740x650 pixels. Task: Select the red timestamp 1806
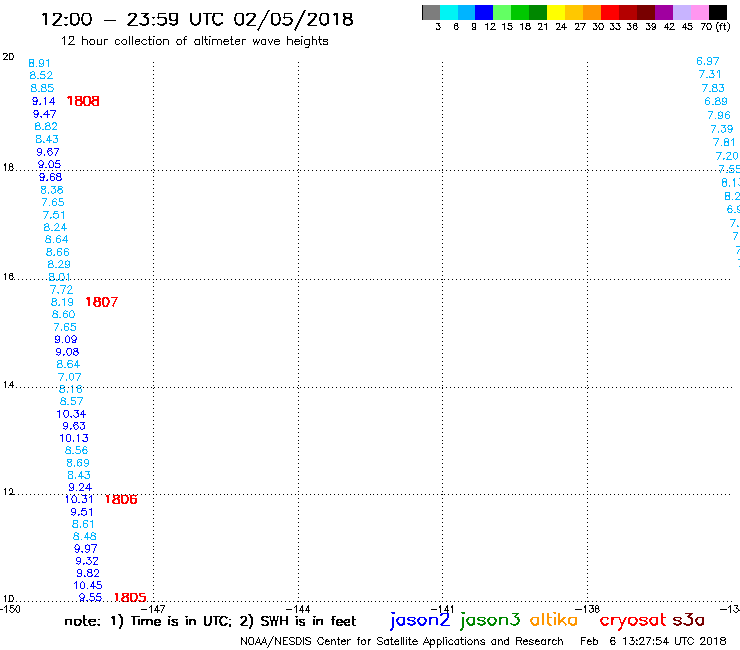(121, 499)
